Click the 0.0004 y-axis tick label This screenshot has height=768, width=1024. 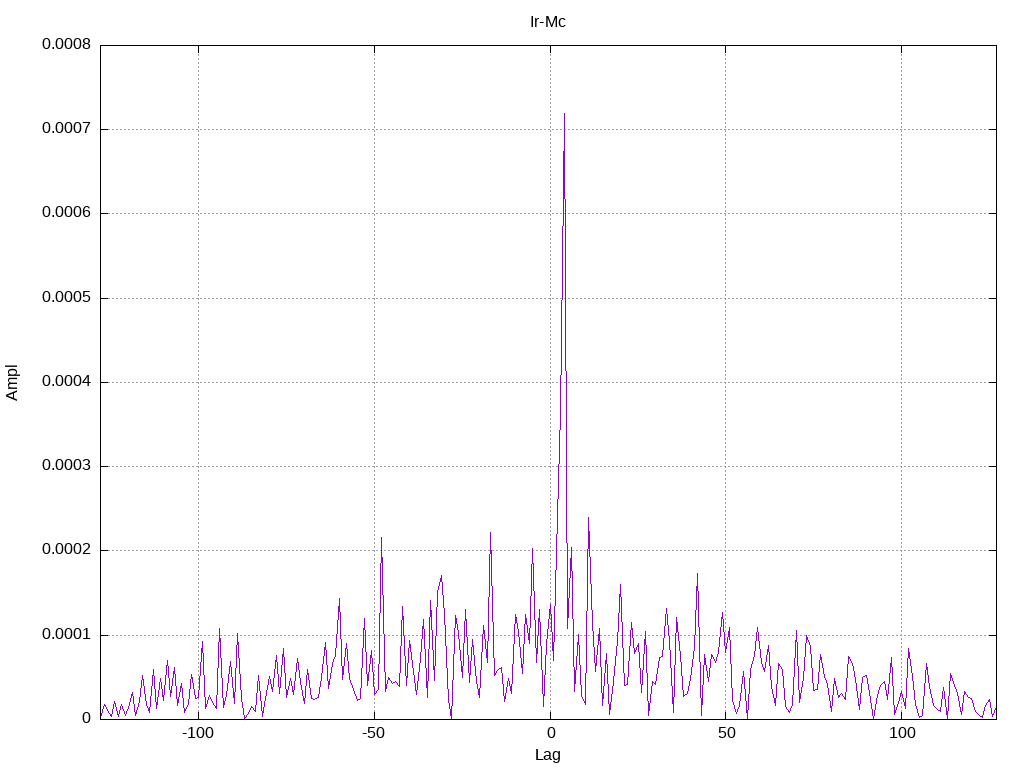pos(66,381)
